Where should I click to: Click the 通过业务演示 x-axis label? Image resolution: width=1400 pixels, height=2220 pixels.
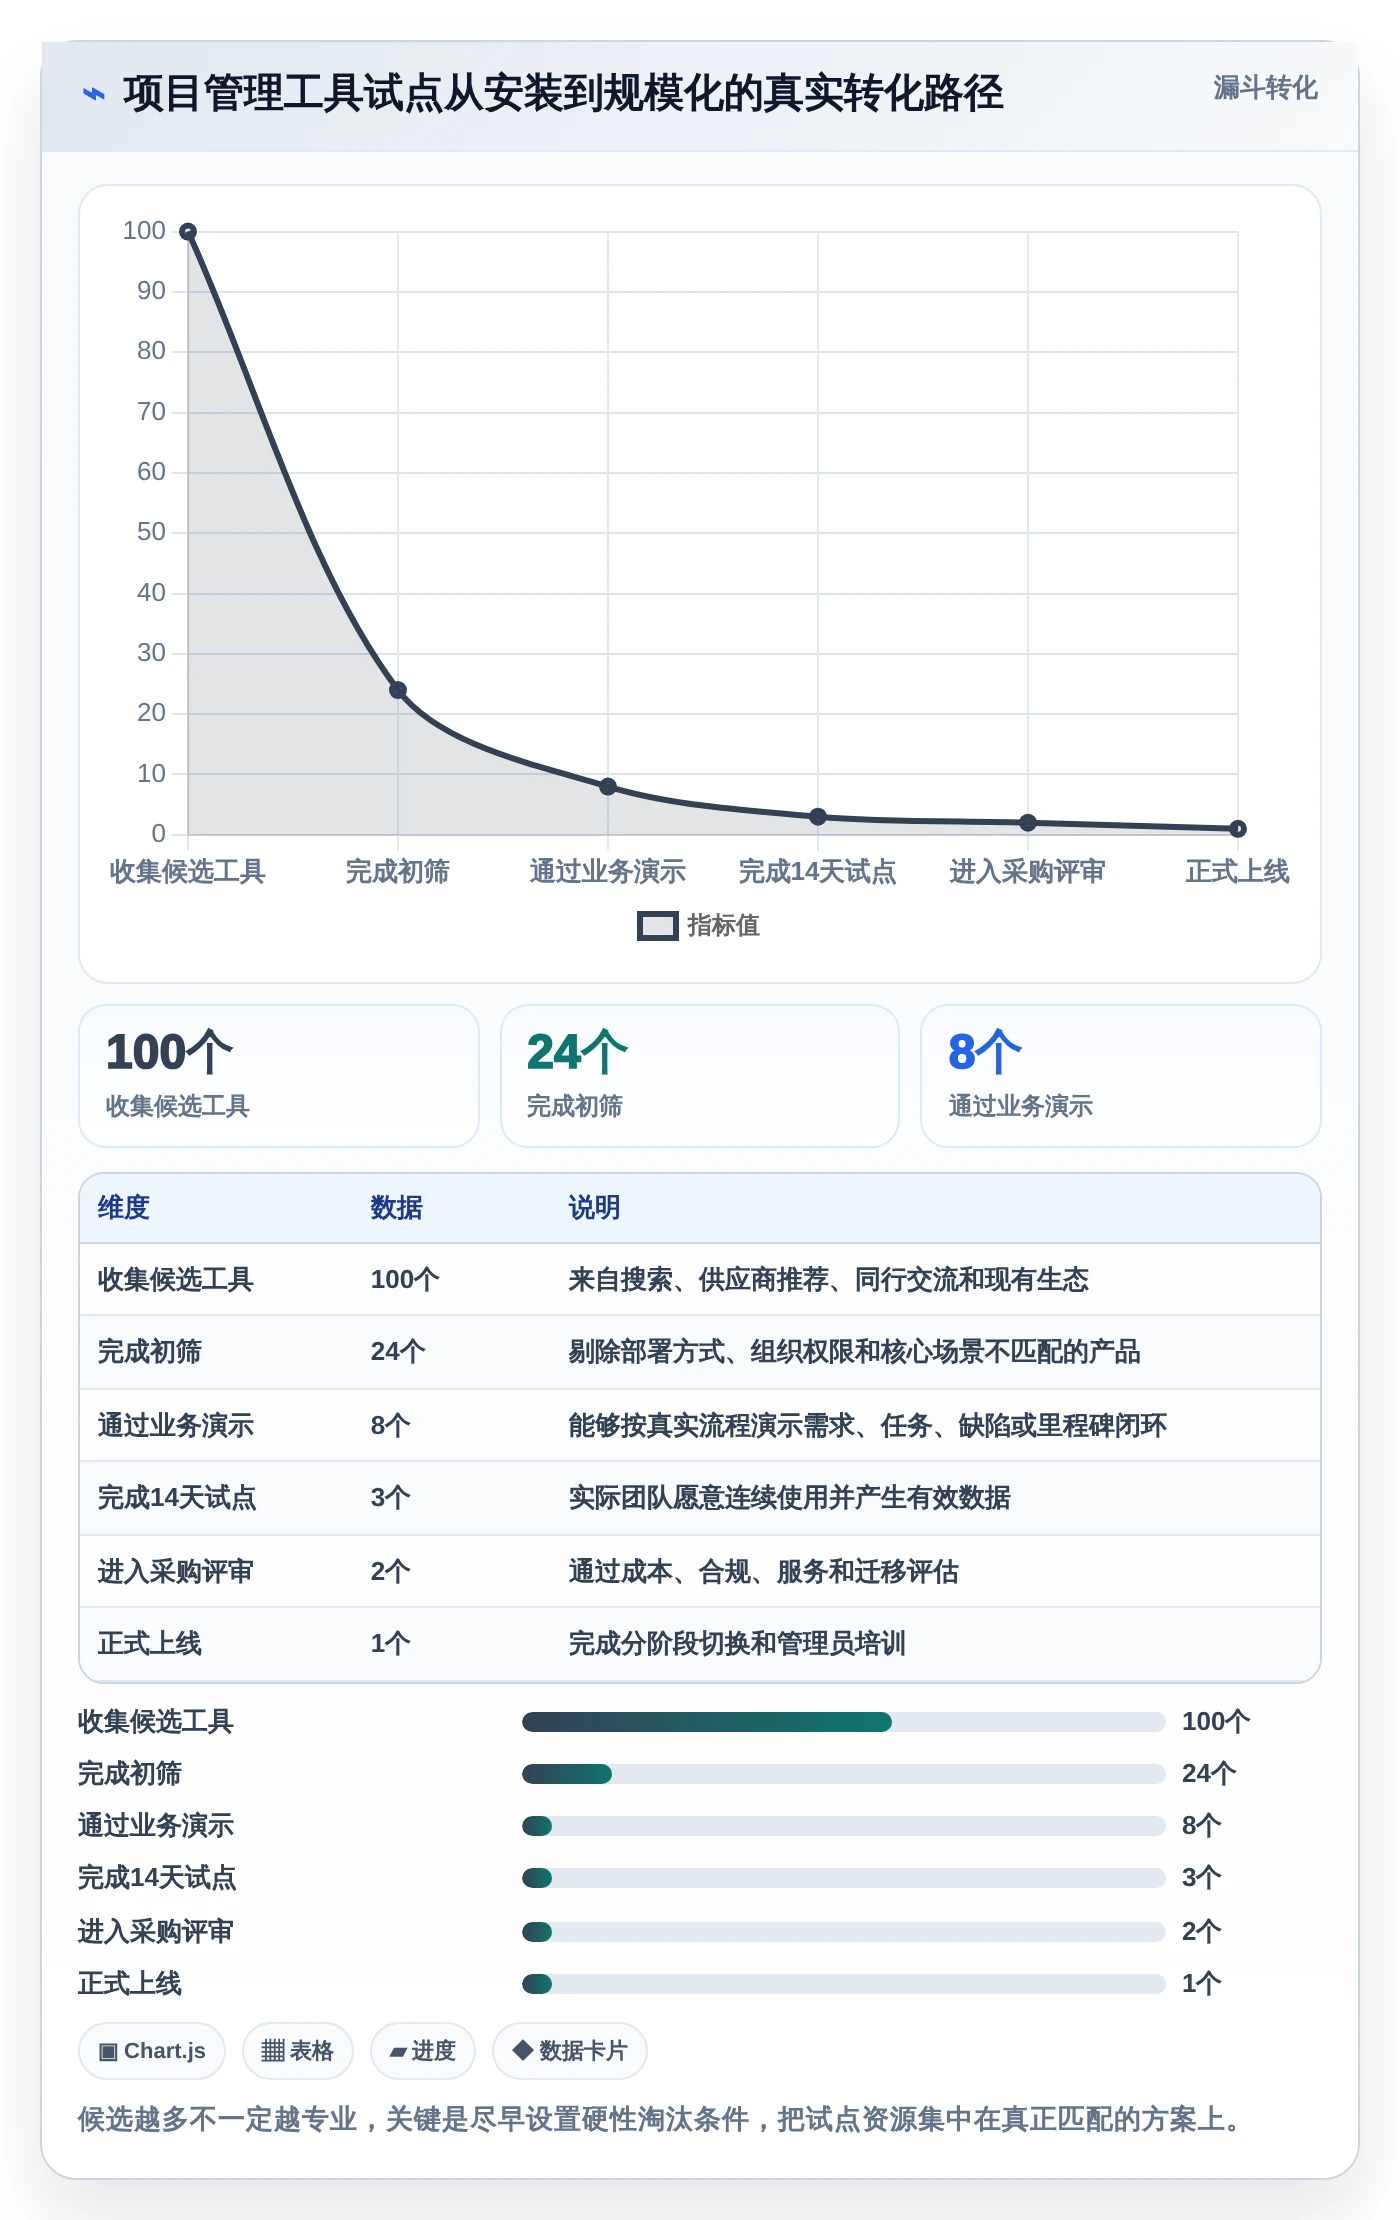click(x=608, y=872)
